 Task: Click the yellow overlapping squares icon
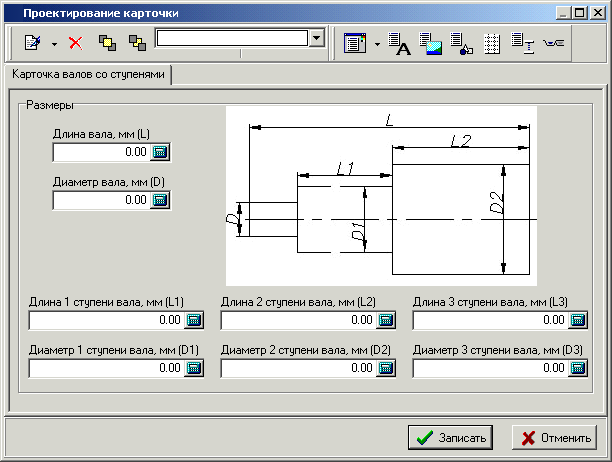pos(107,43)
